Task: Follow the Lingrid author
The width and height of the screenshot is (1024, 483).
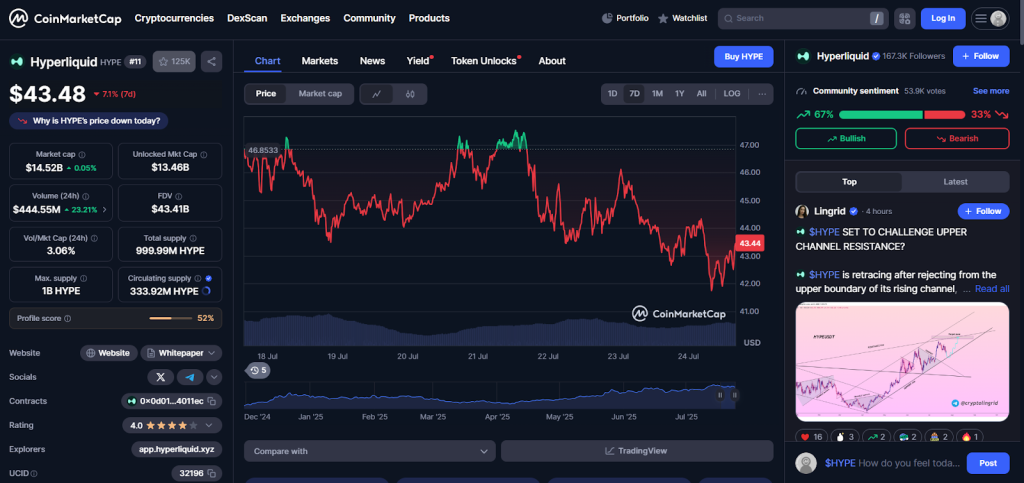Action: coord(984,211)
